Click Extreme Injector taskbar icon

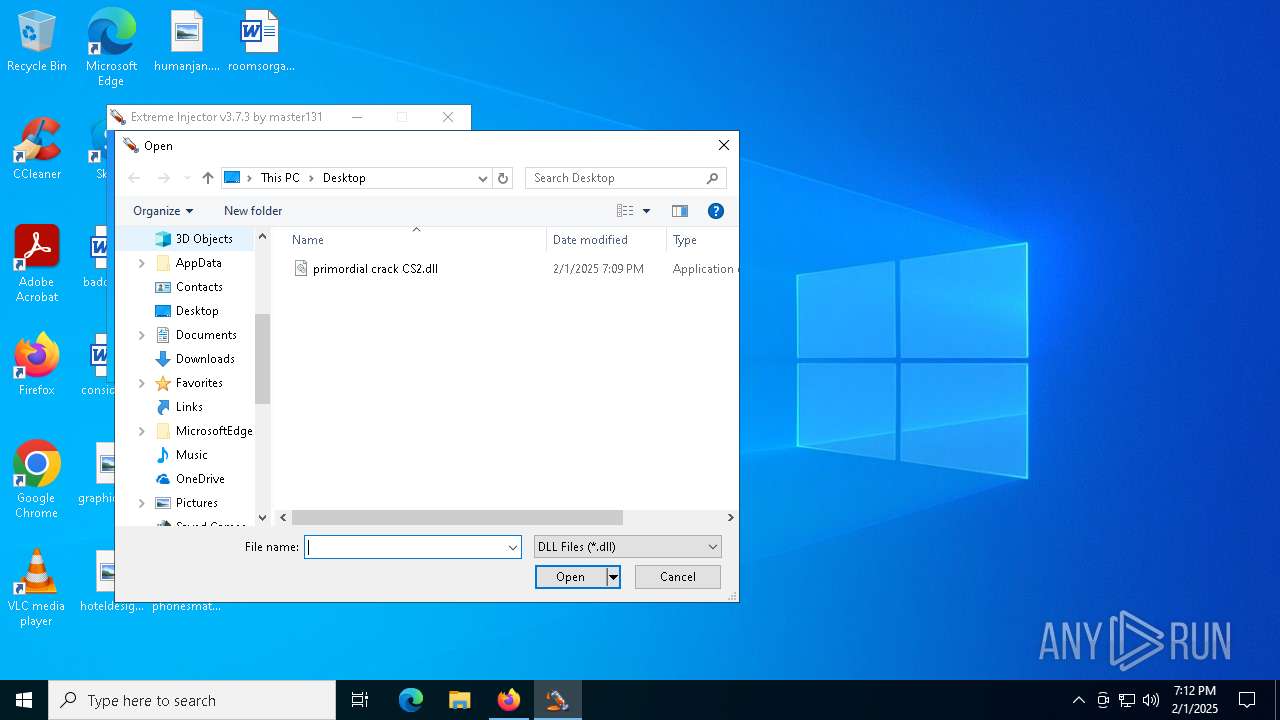(x=557, y=700)
